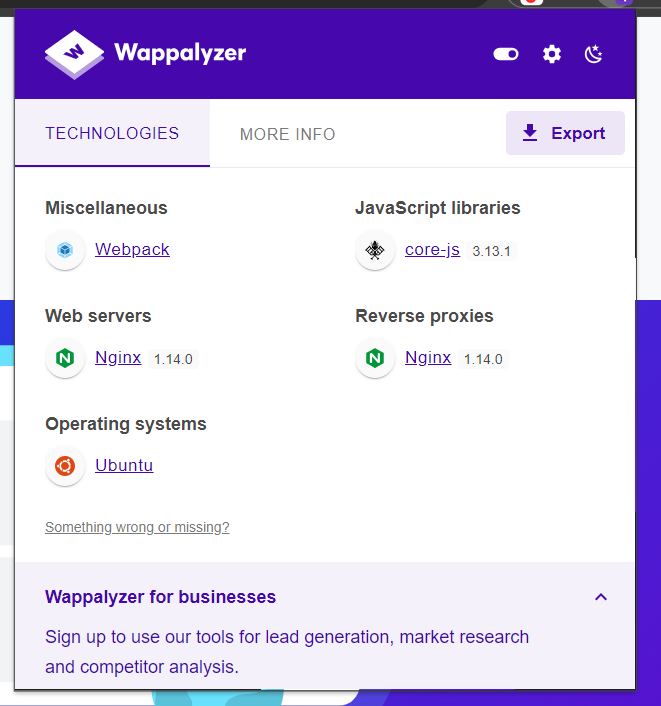661x706 pixels.
Task: Collapse the Wappalyzer for businesses section
Action: (x=601, y=597)
